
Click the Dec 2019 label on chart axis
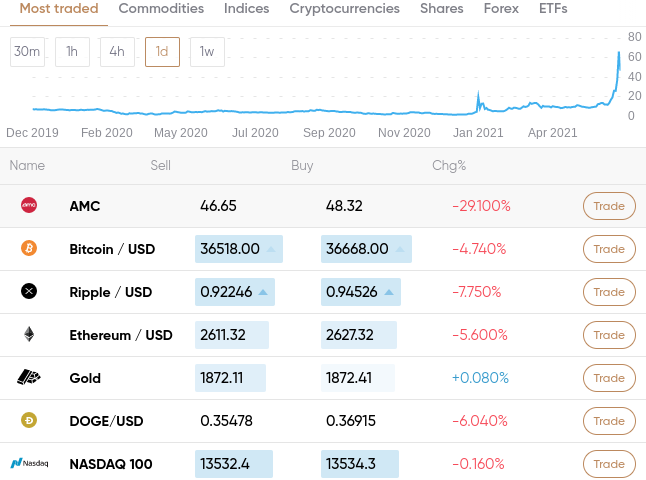(33, 133)
